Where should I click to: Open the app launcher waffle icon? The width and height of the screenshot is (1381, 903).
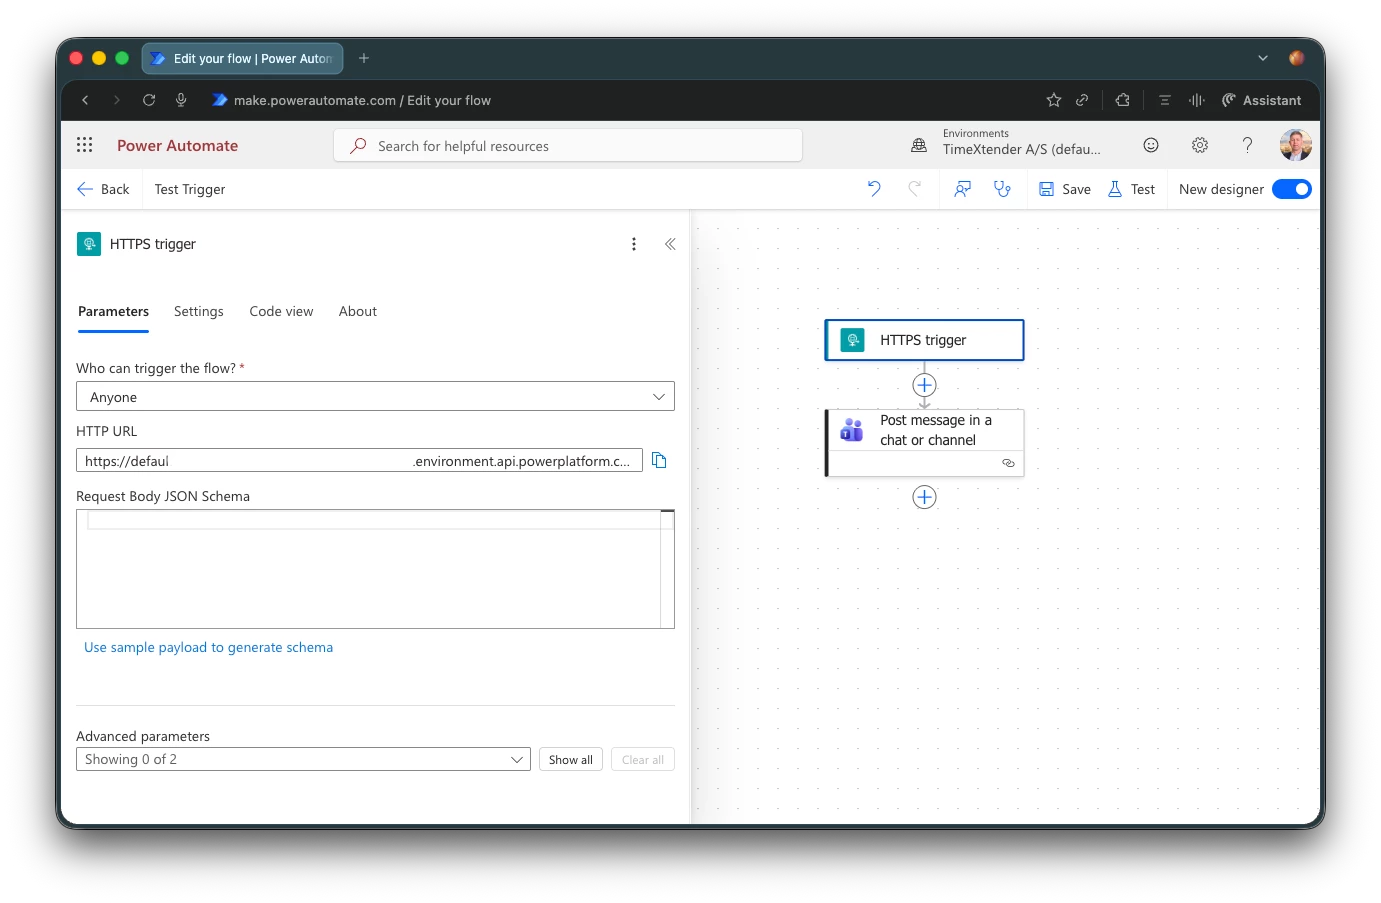(85, 145)
